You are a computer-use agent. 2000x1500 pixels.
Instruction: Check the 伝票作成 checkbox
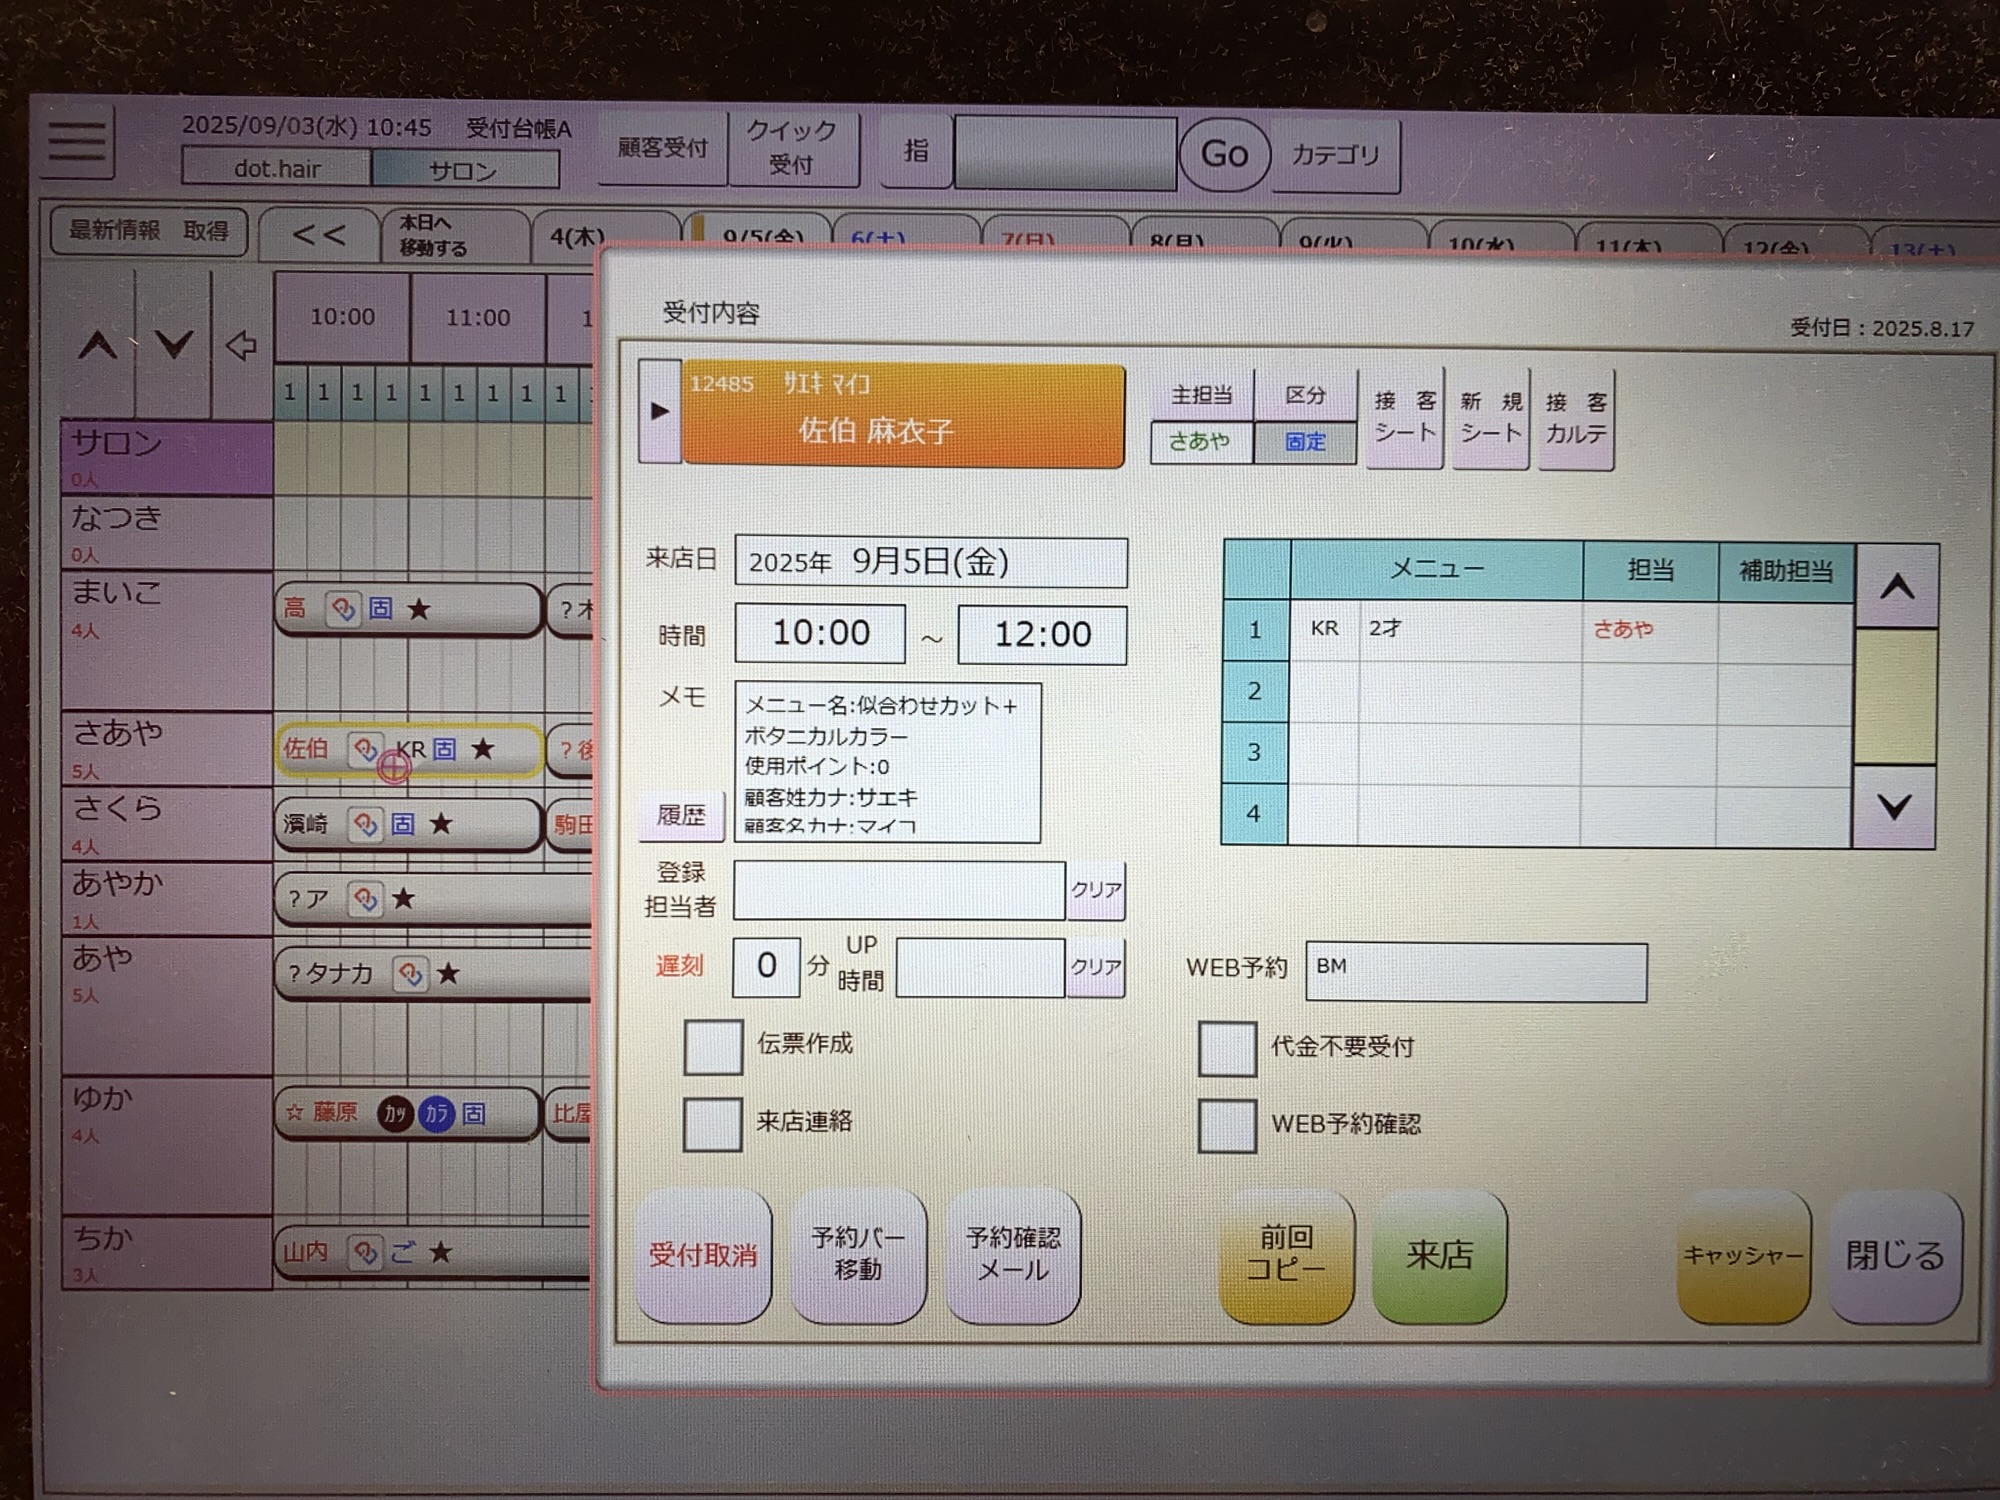(x=713, y=1047)
